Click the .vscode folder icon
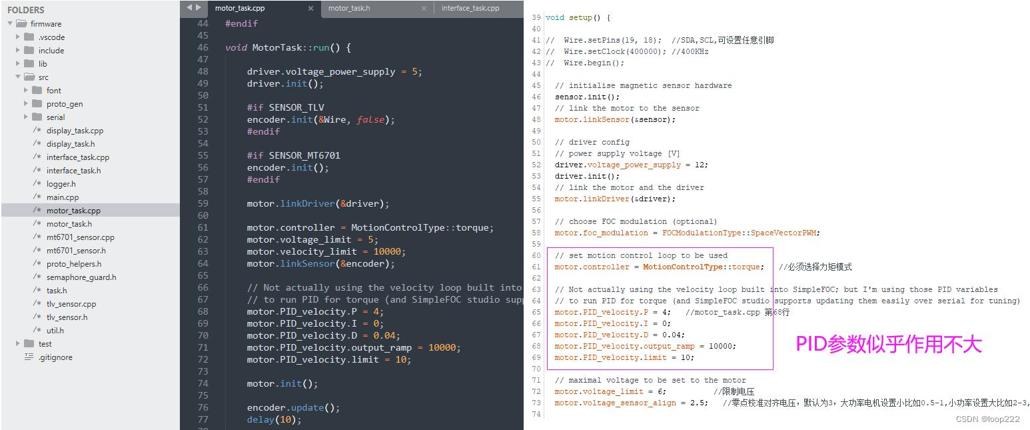The height and width of the screenshot is (430, 1030). point(29,37)
